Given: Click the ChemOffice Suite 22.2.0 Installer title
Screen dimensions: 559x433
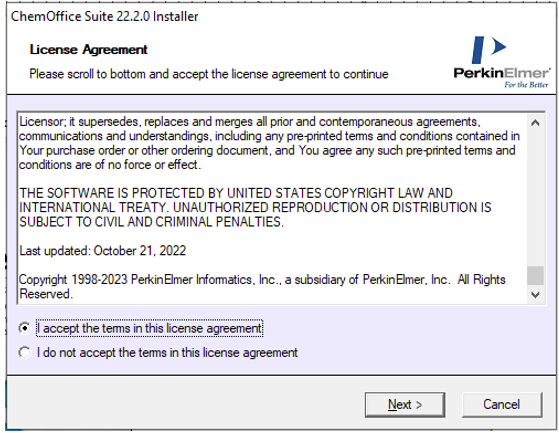Looking at the screenshot, I should point(104,17).
